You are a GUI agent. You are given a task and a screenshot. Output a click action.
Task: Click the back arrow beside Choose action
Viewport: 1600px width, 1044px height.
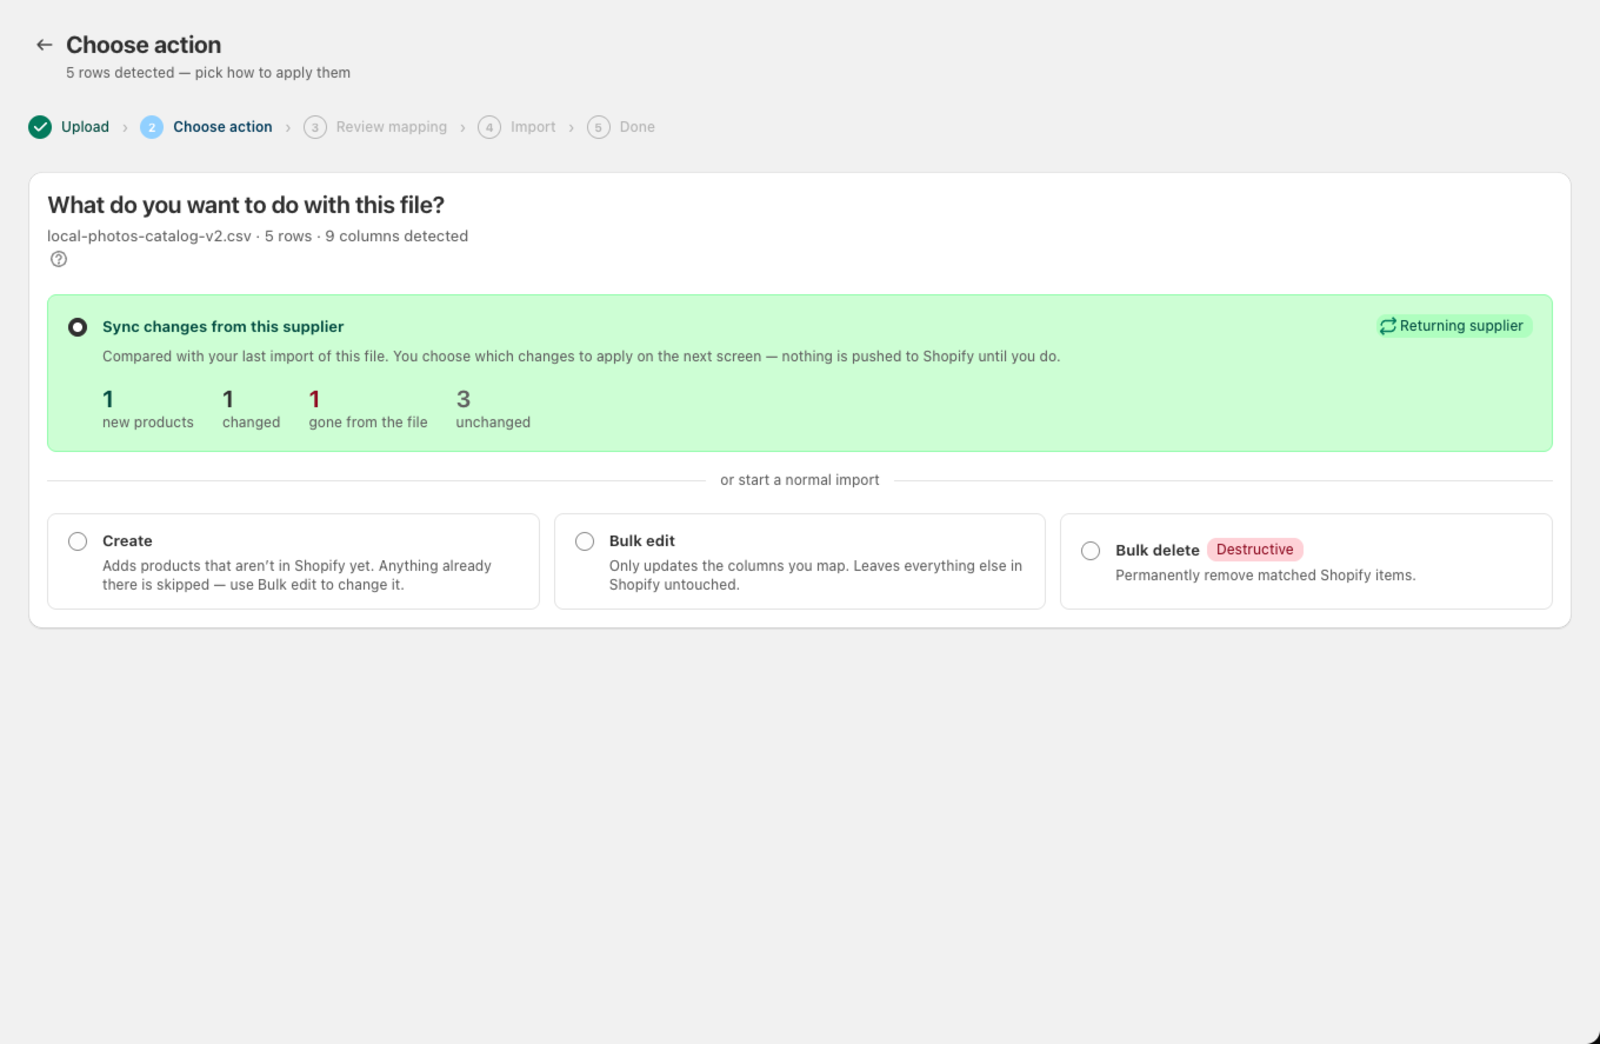click(x=44, y=45)
